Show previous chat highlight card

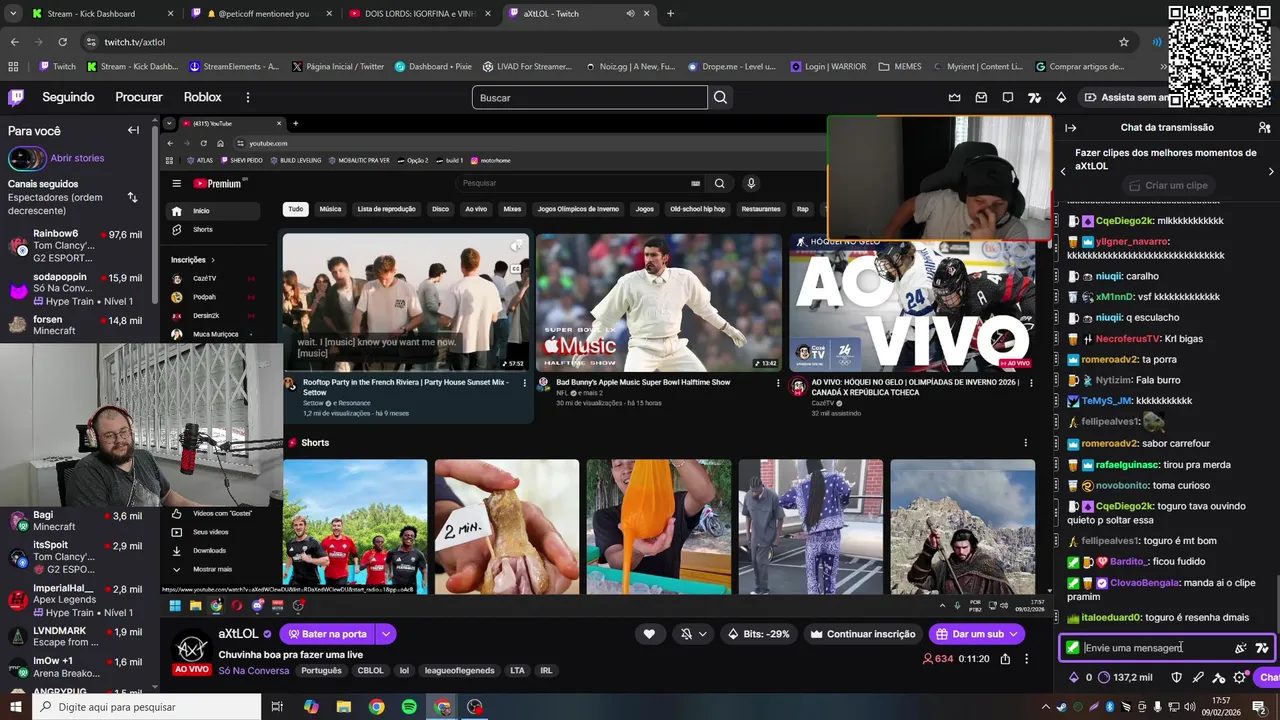(x=1063, y=171)
